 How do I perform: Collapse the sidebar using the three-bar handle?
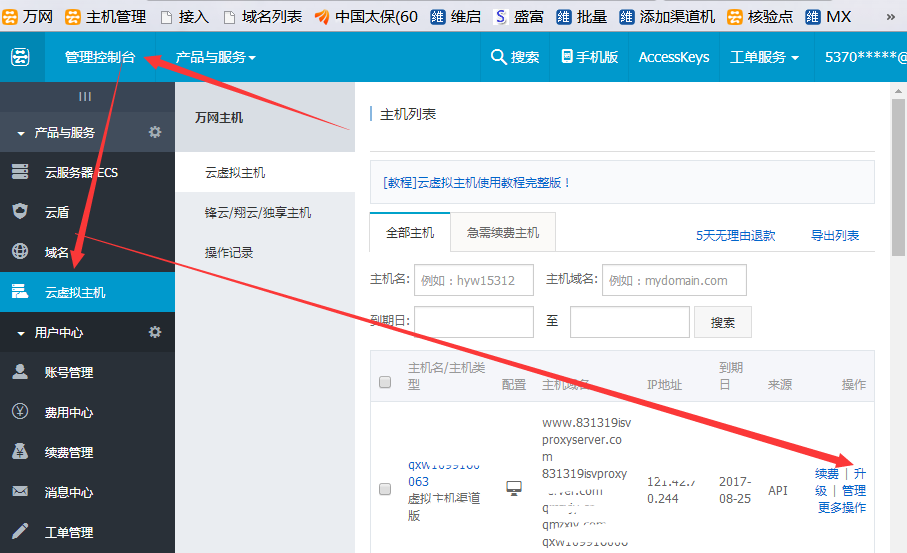[x=85, y=97]
